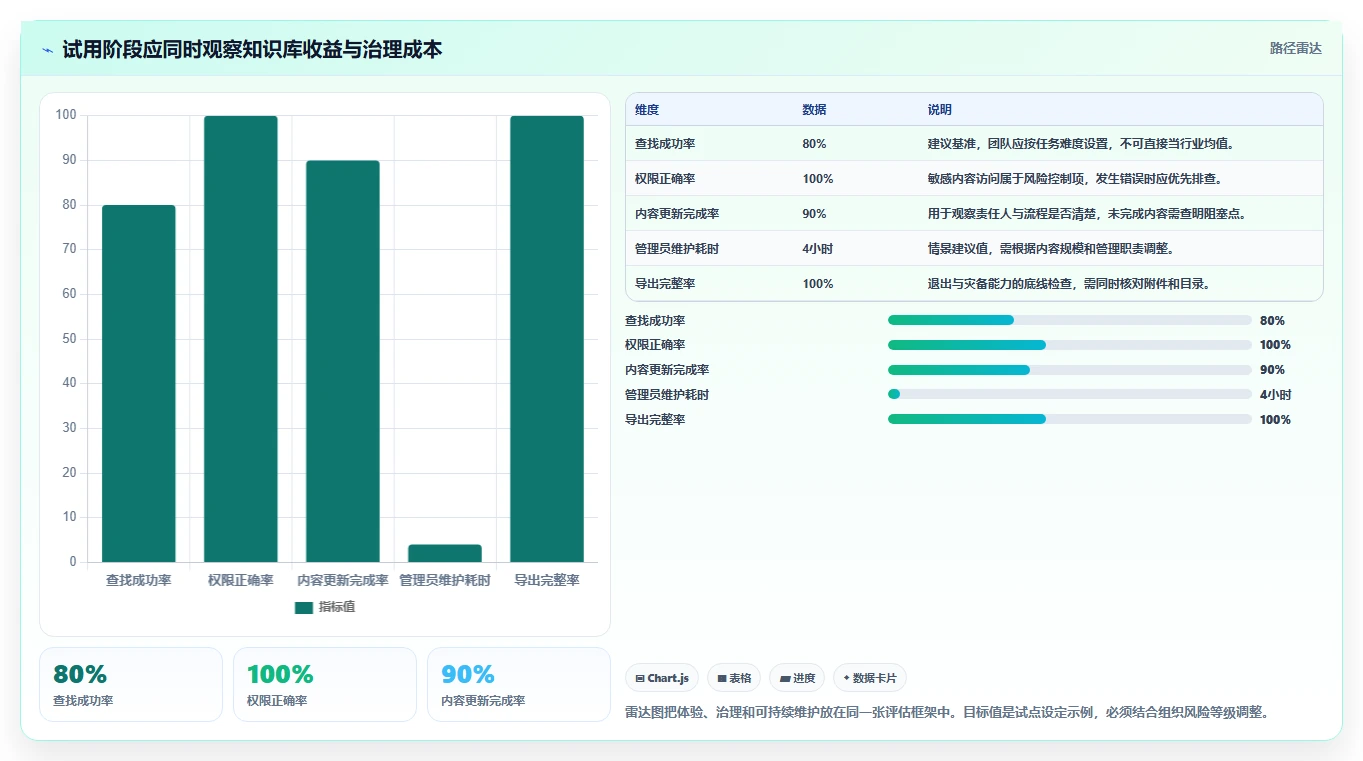Click the short 管理员维护耗时 chart bar
1363x761 pixels.
(x=445, y=553)
